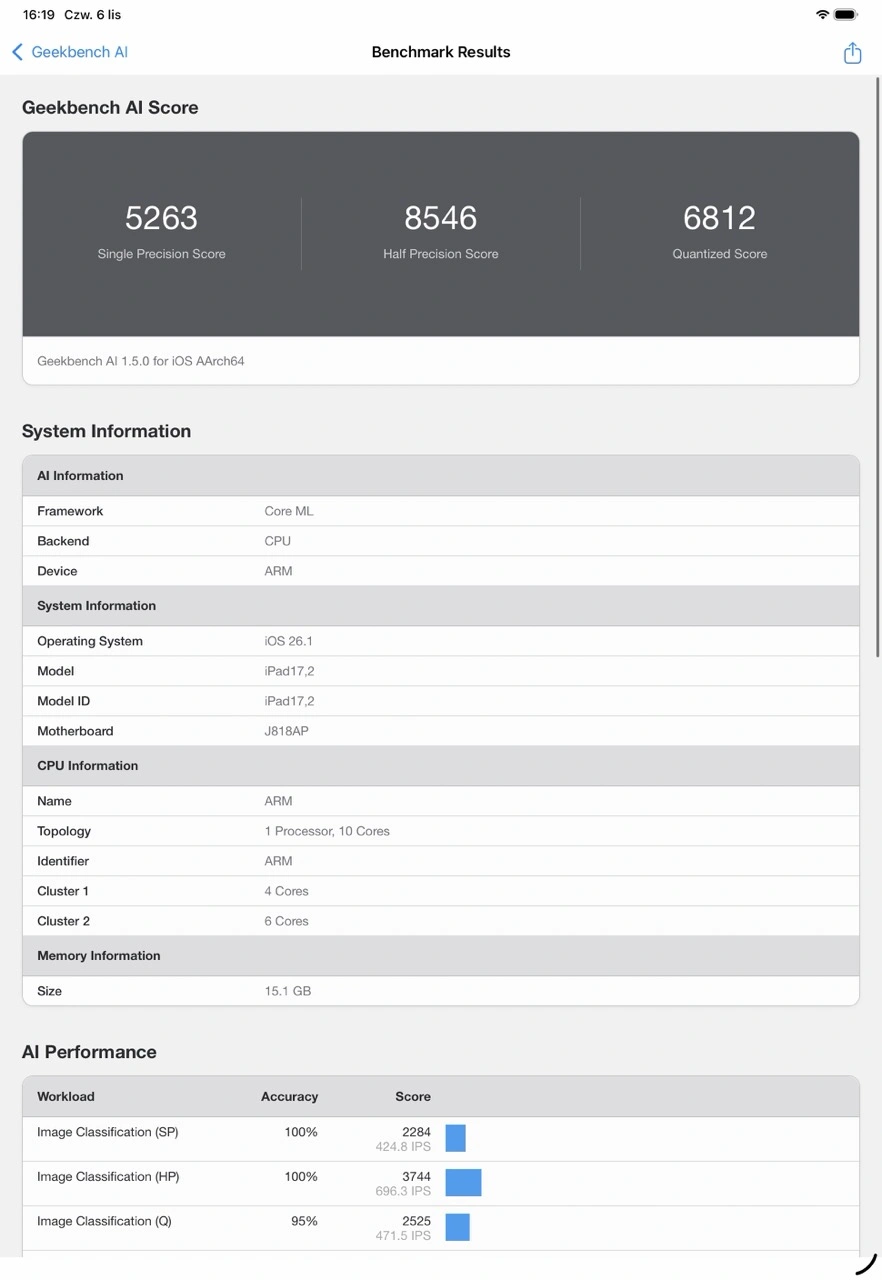Viewport: 882px width, 1280px height.
Task: Click the Accuracy column header
Action: click(289, 1097)
